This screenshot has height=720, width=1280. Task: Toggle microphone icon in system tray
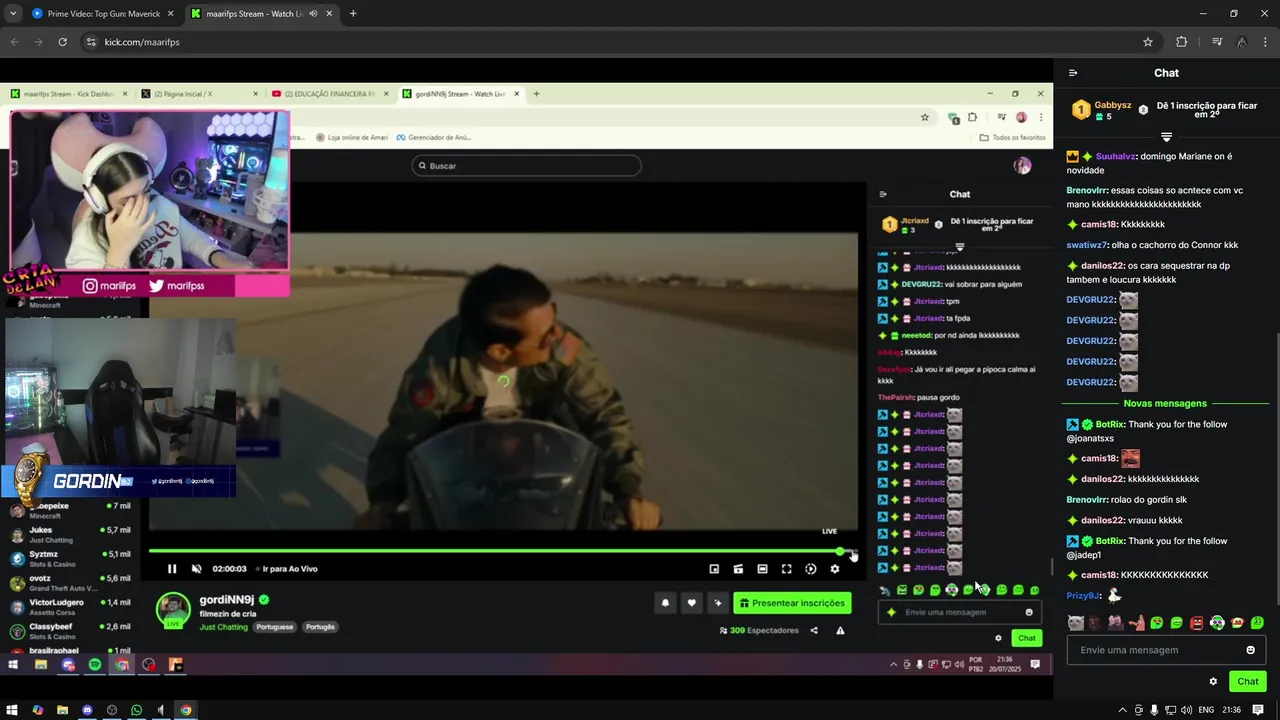(1154, 710)
